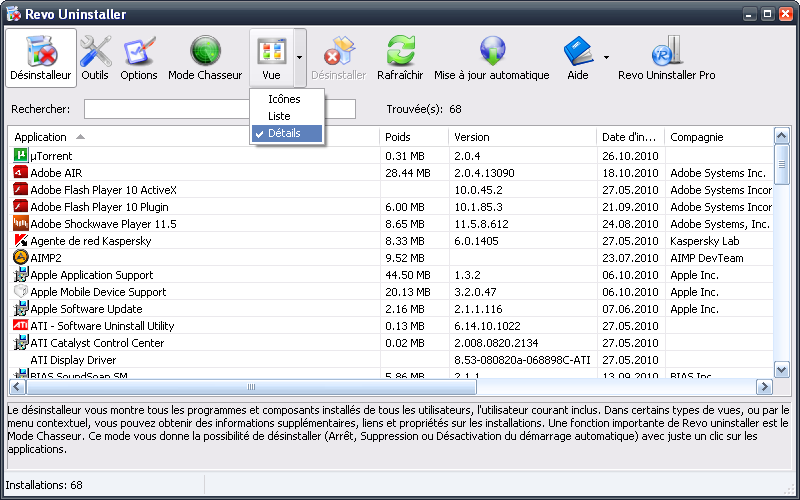Click the vertical scrollbar down arrow
Screen dimensions: 800x500
(x=782, y=369)
